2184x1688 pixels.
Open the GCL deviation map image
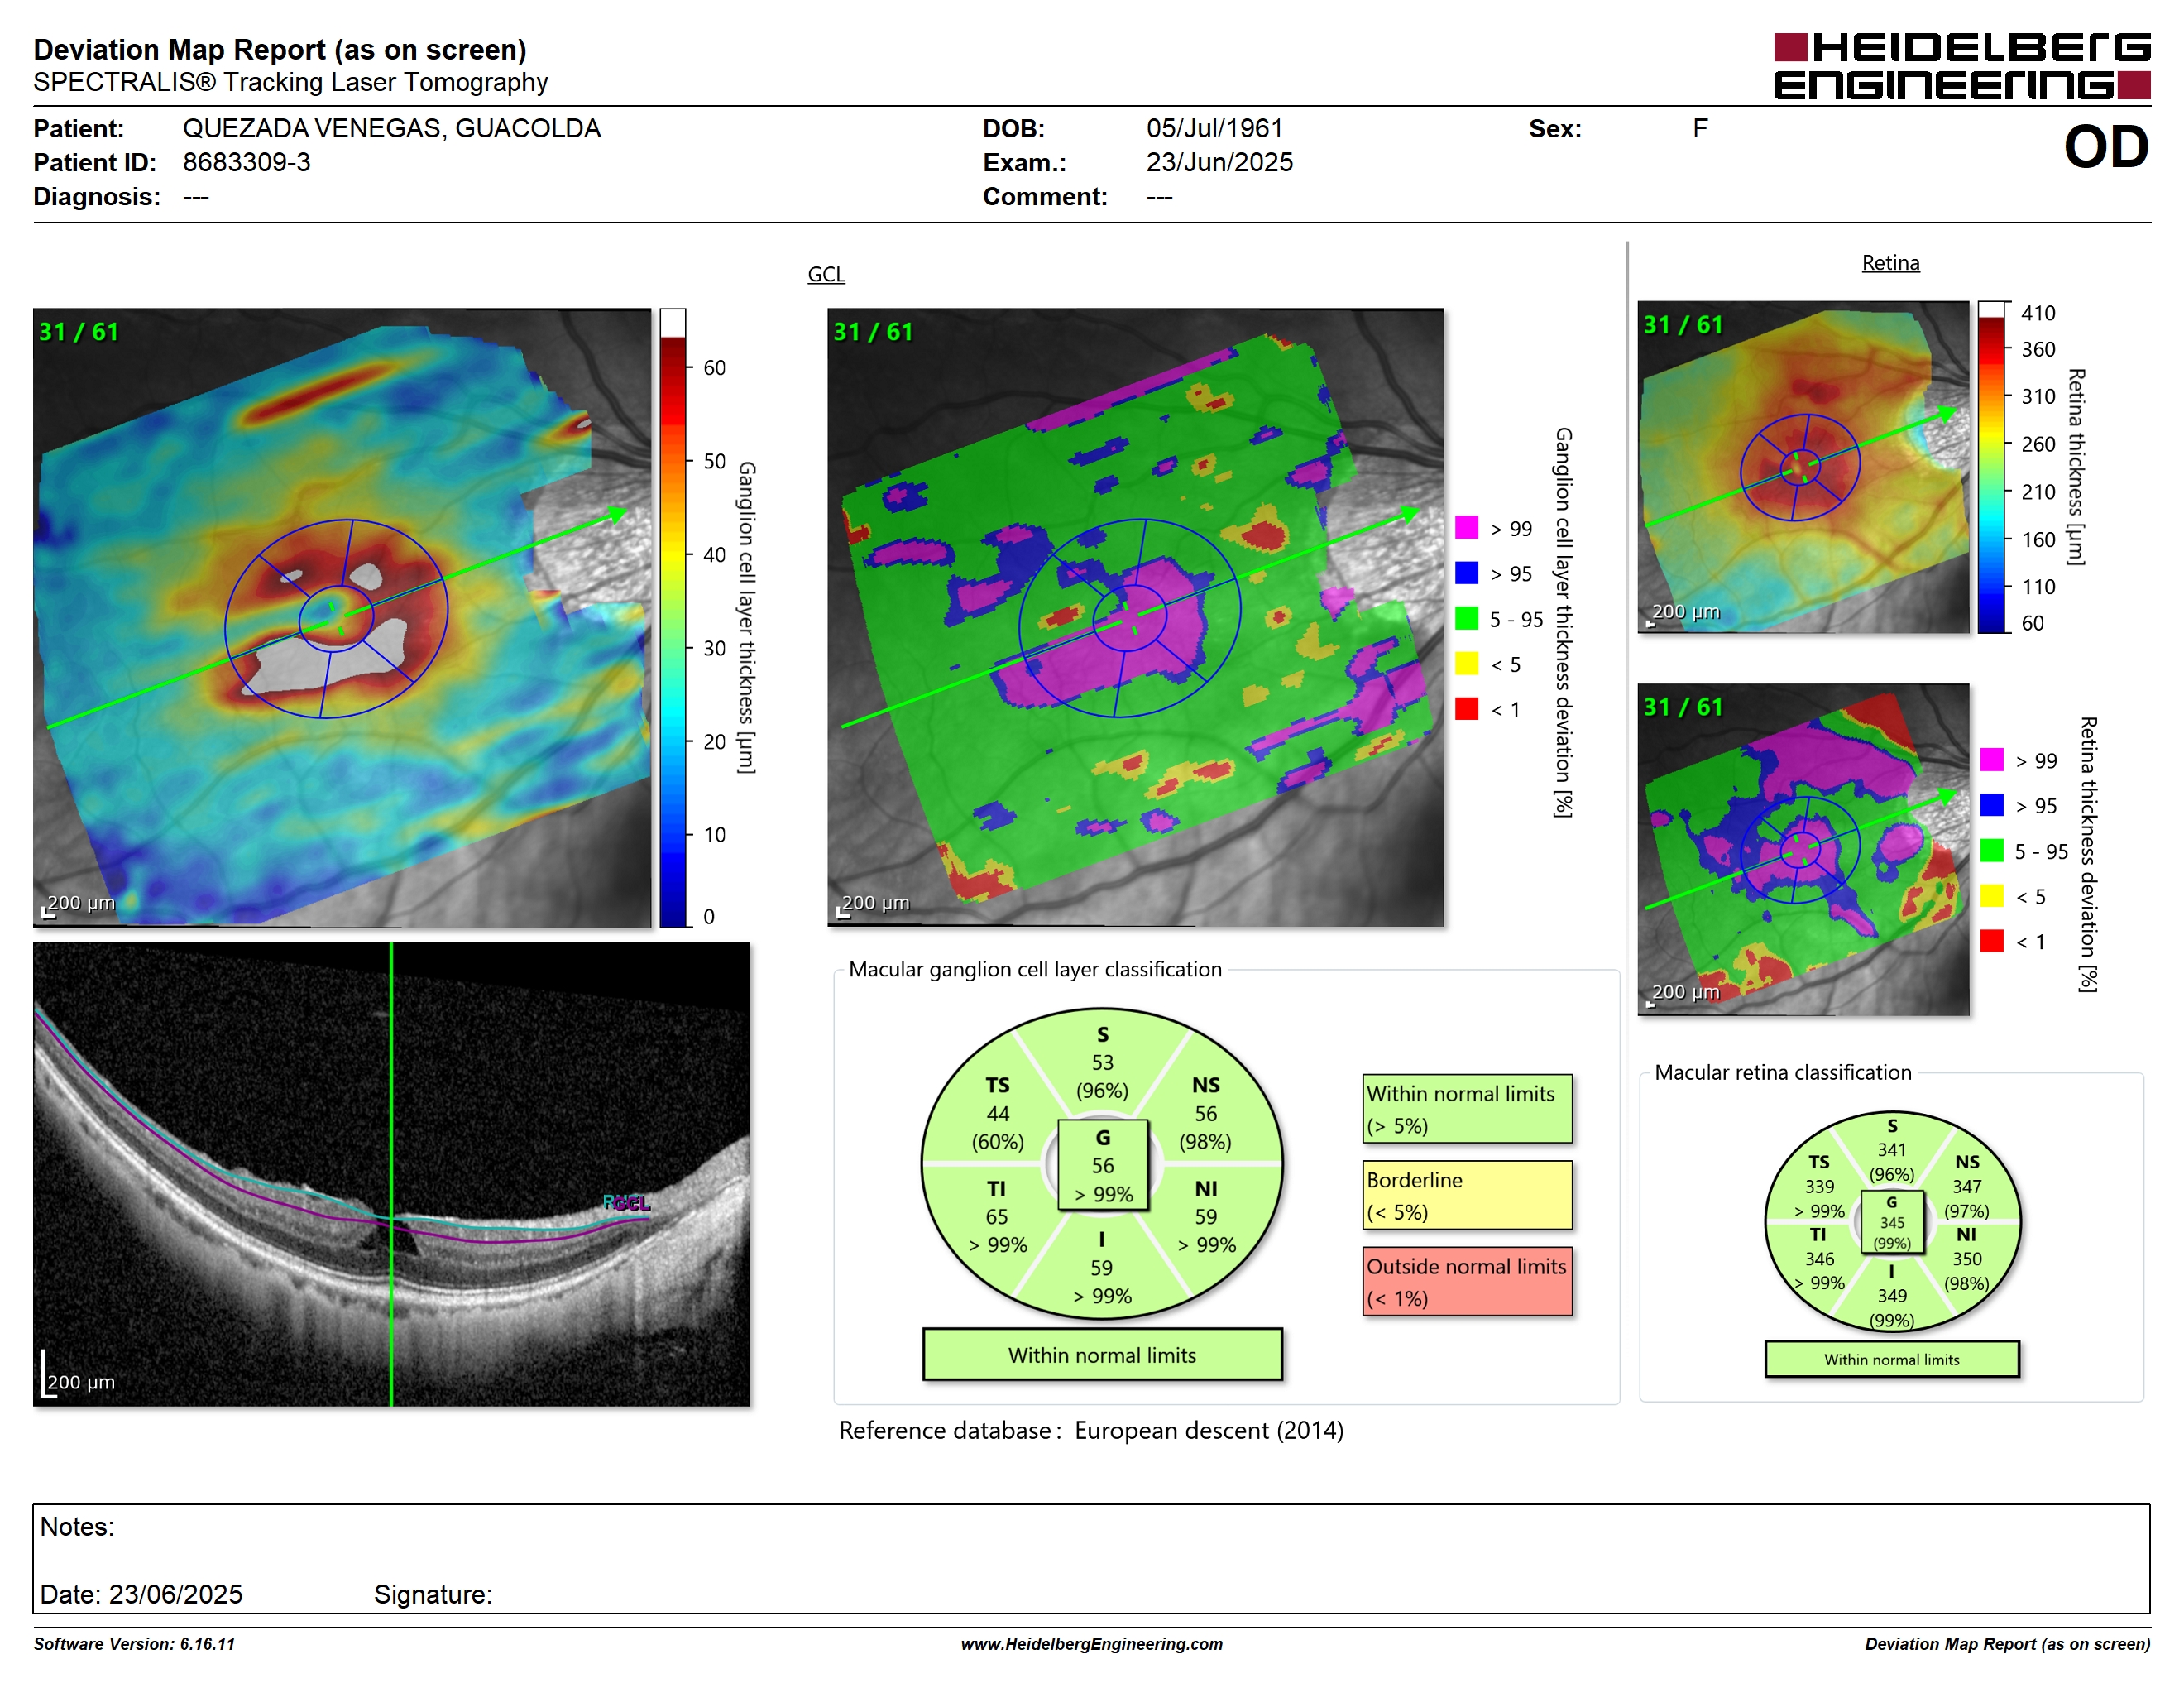click(x=1136, y=618)
